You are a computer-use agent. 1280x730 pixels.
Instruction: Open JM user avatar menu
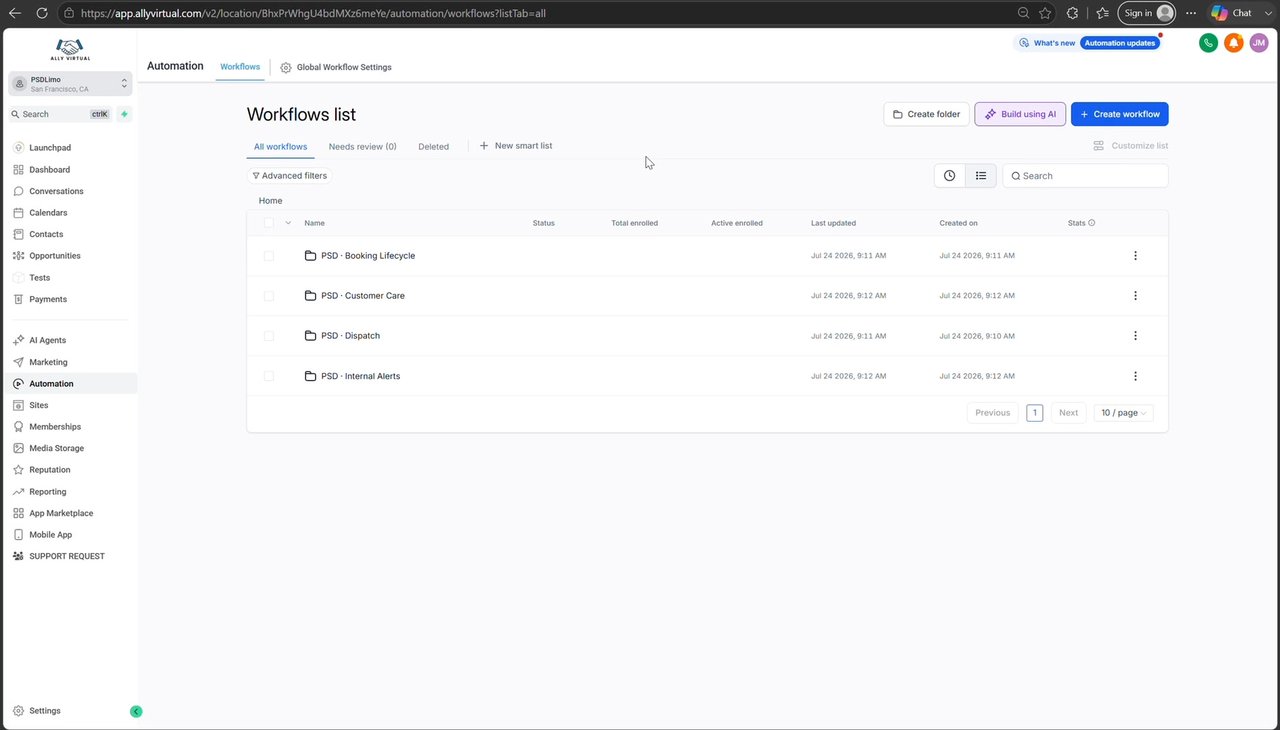1259,42
